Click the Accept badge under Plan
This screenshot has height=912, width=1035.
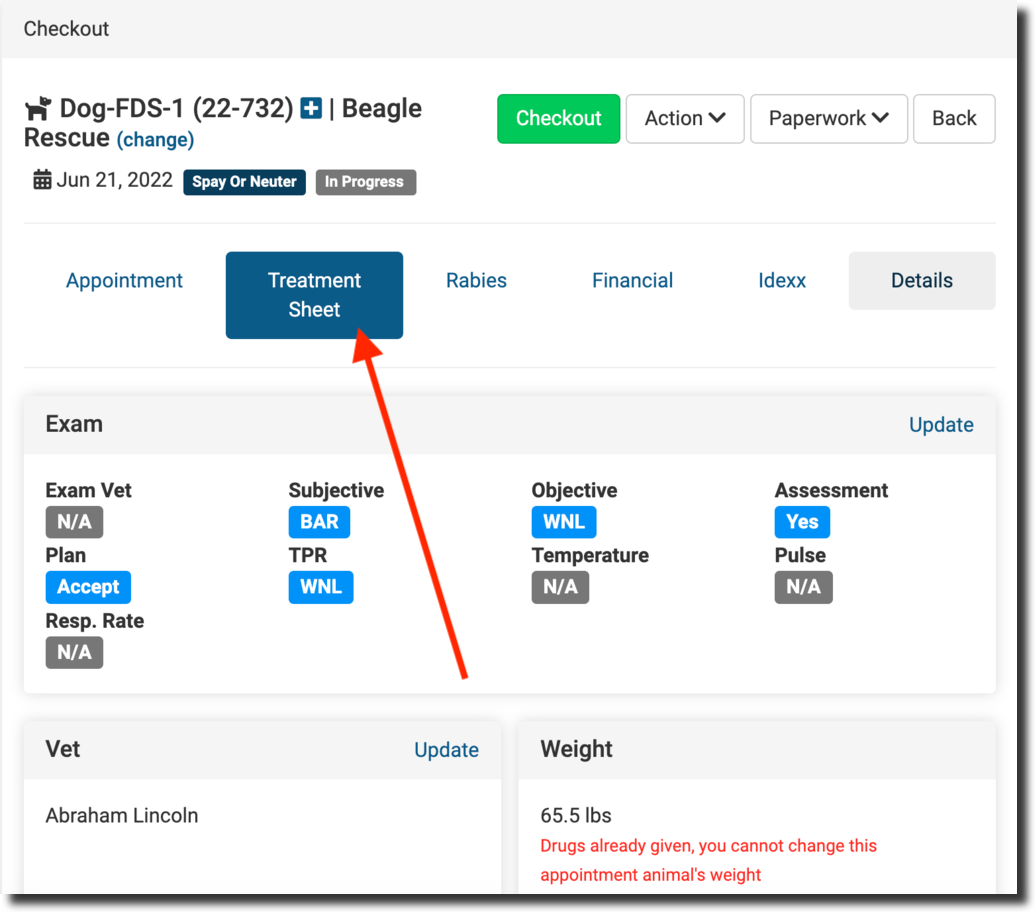88,587
